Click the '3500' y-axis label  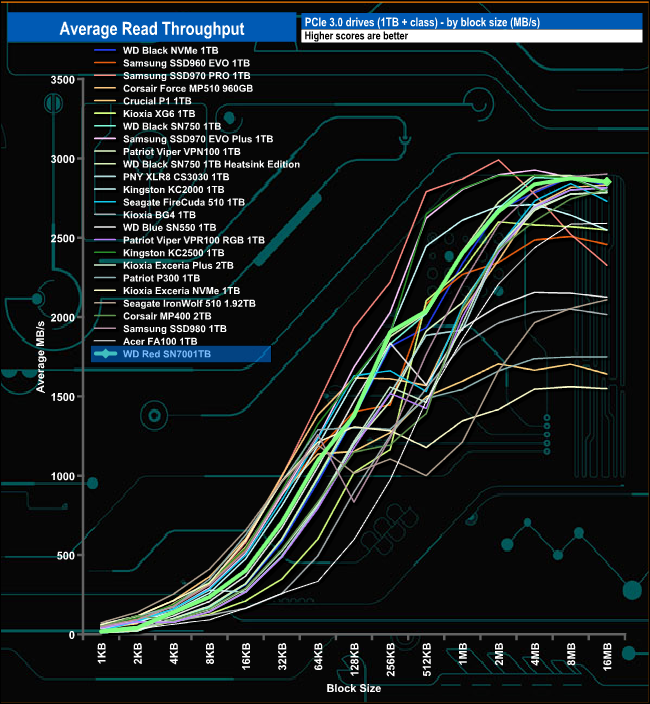(x=62, y=80)
